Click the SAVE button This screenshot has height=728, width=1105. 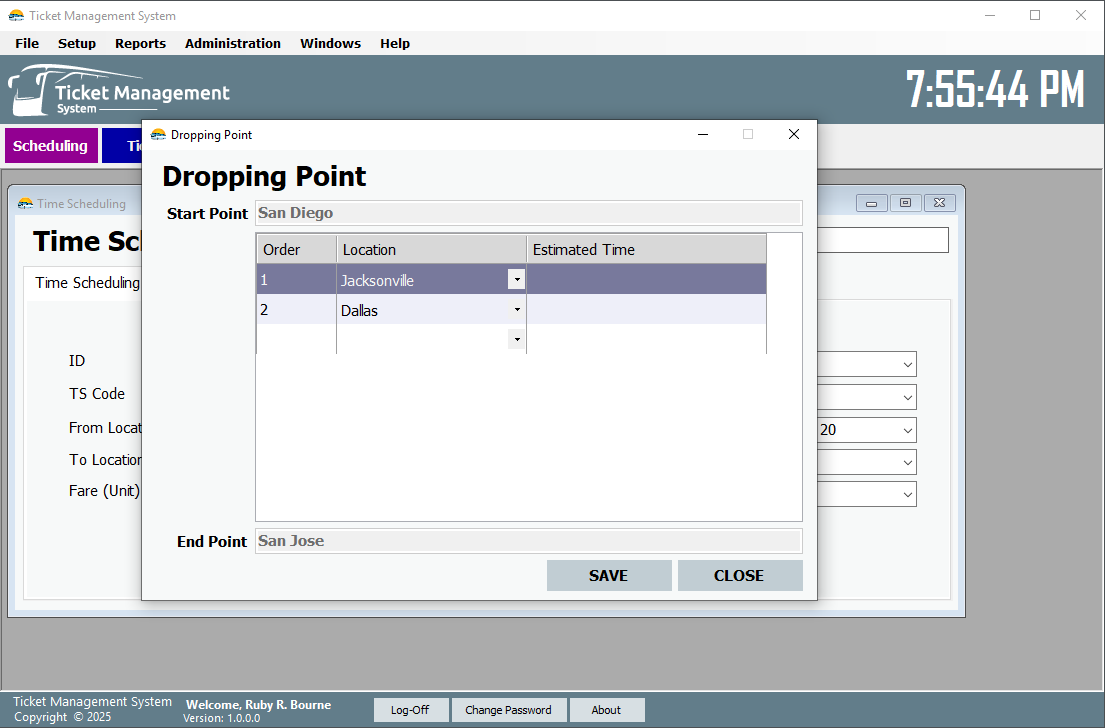(609, 575)
